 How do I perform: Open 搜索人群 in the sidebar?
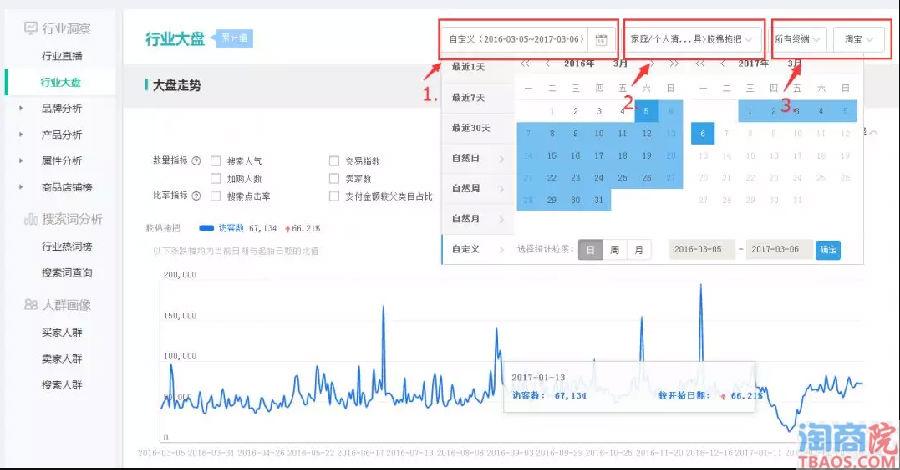pos(62,384)
